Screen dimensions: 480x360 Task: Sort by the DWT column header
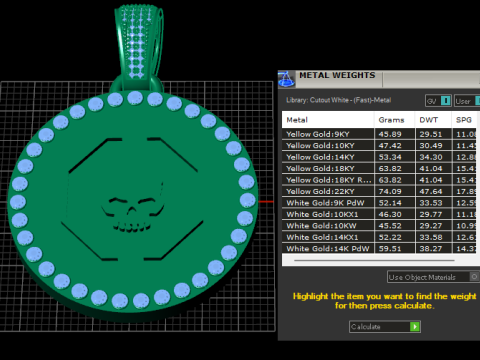click(x=433, y=120)
